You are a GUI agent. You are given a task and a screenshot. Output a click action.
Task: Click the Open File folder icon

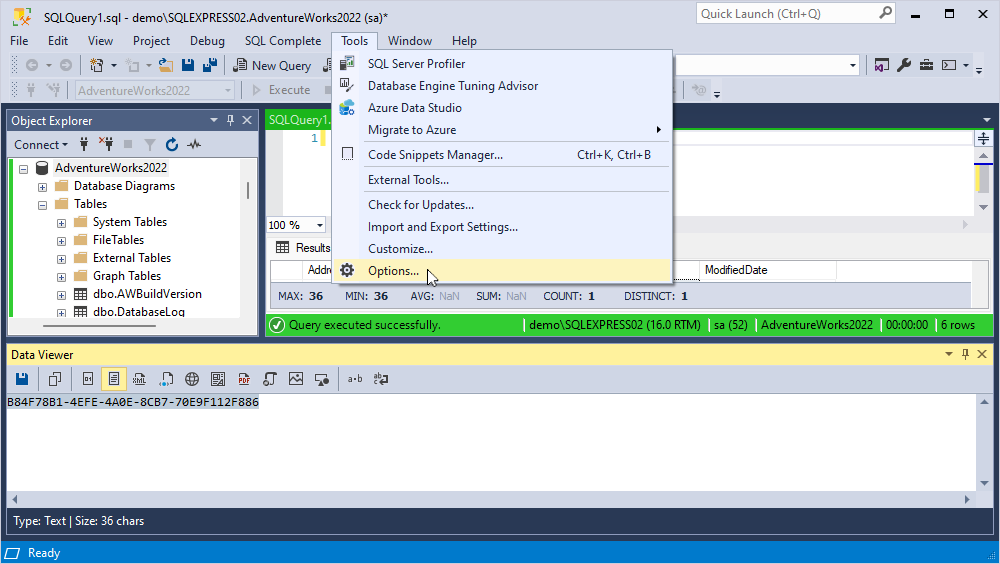pos(166,65)
